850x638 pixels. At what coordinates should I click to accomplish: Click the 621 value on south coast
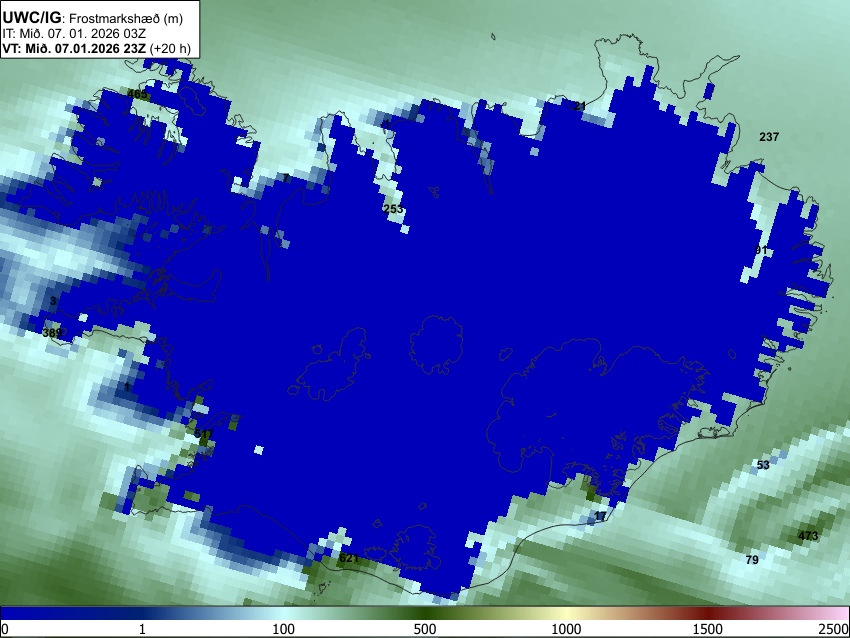click(x=348, y=558)
